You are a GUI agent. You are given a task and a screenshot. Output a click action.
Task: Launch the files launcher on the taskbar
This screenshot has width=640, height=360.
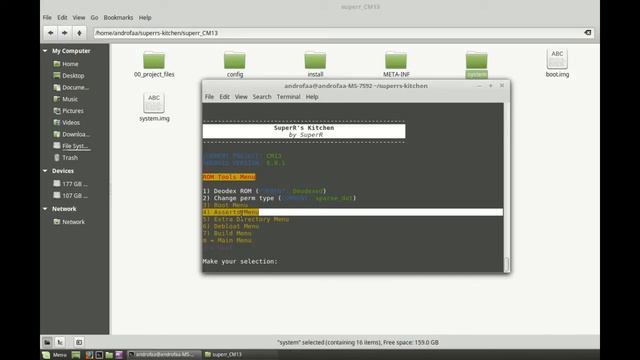(x=109, y=355)
